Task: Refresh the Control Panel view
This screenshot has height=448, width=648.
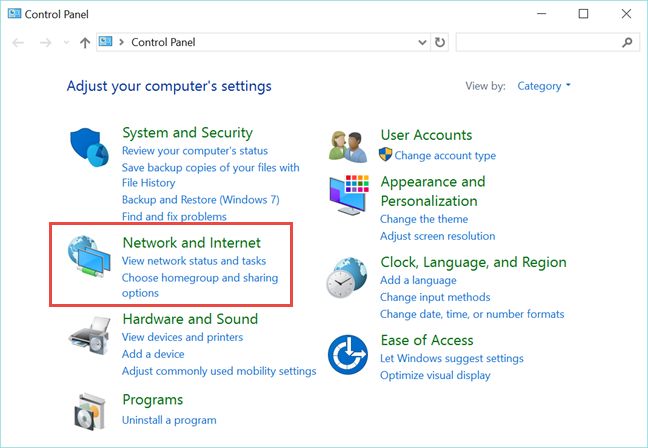Action: [440, 42]
